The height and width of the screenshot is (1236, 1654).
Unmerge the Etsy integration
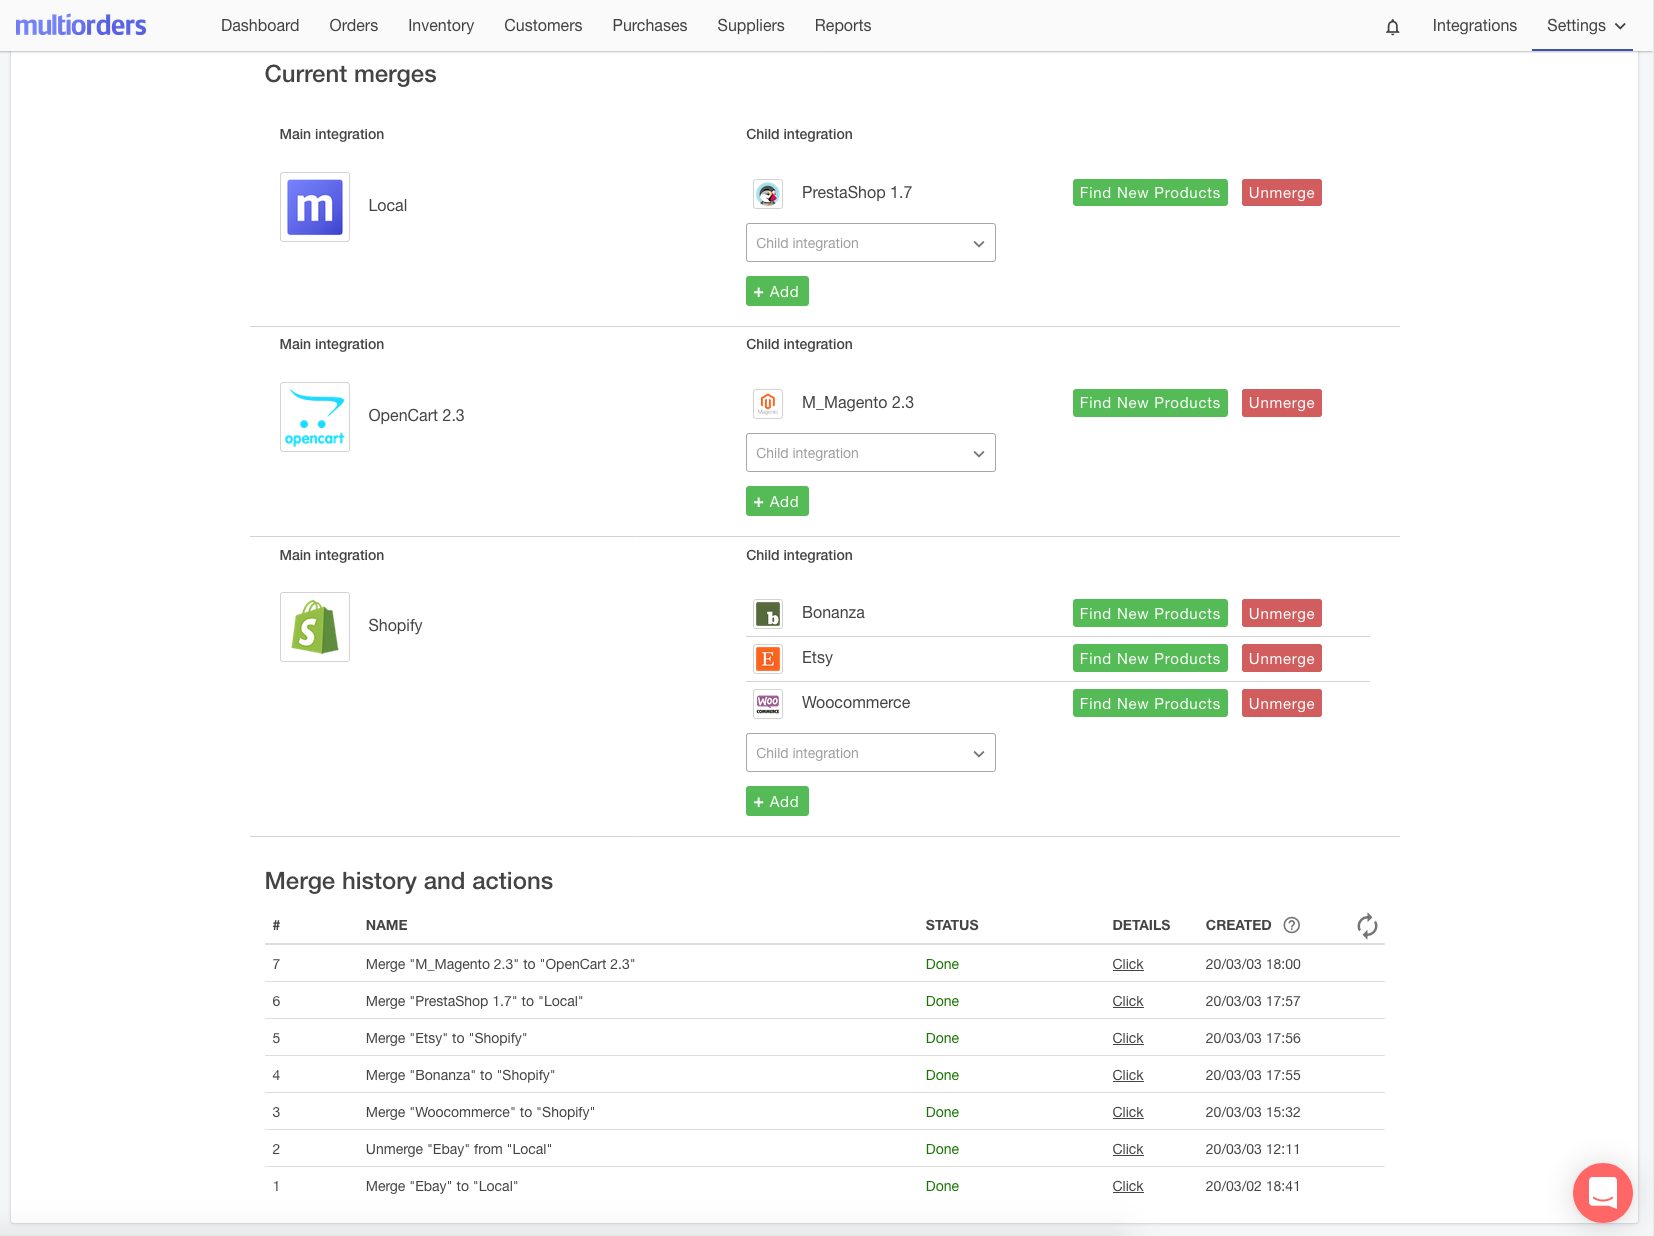pos(1281,659)
